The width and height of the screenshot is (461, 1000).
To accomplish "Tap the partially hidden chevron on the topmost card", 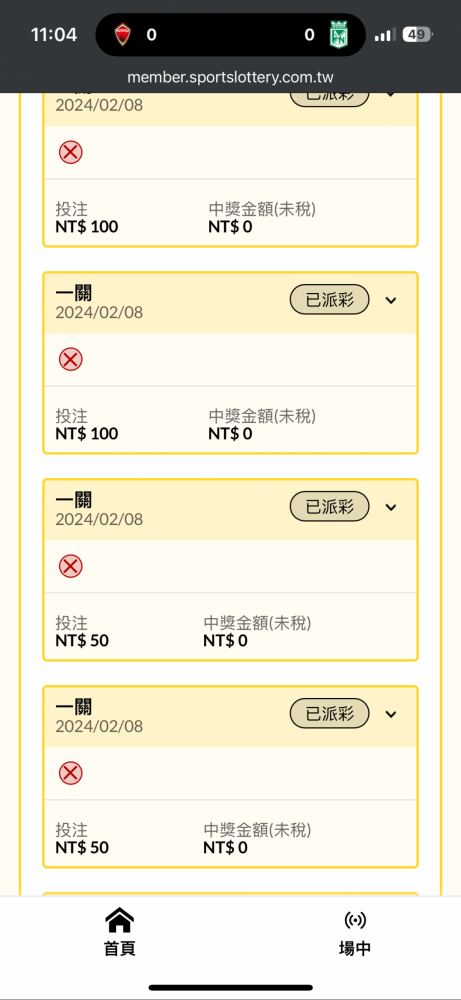I will (x=391, y=96).
